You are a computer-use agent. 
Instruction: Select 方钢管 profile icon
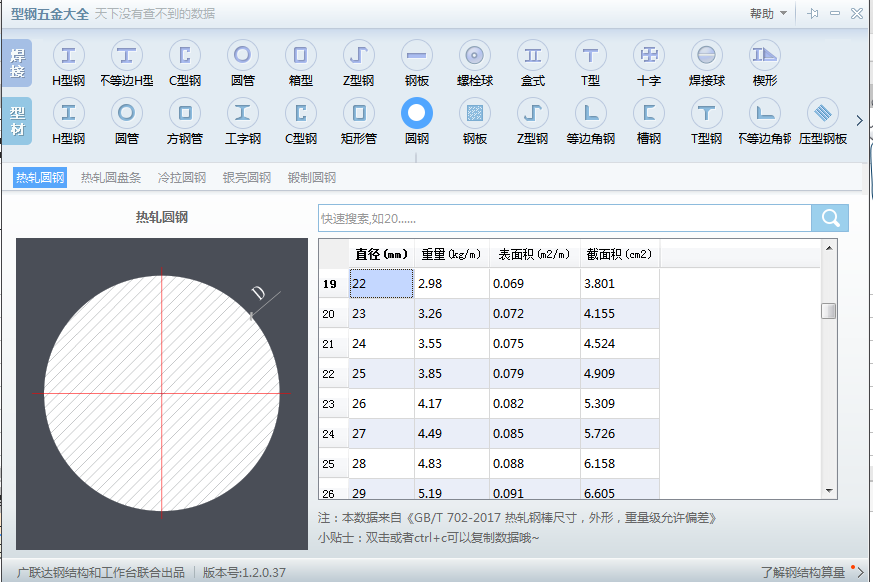tap(185, 113)
